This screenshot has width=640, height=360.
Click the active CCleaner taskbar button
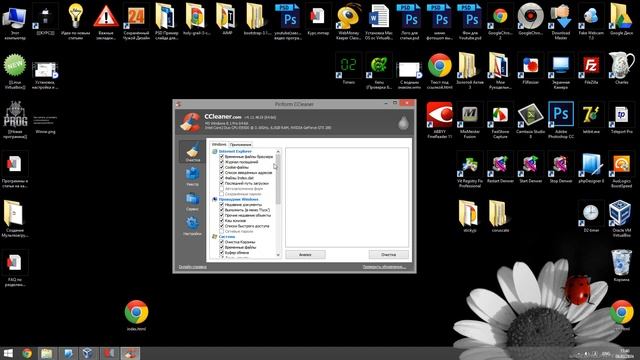click(x=130, y=353)
